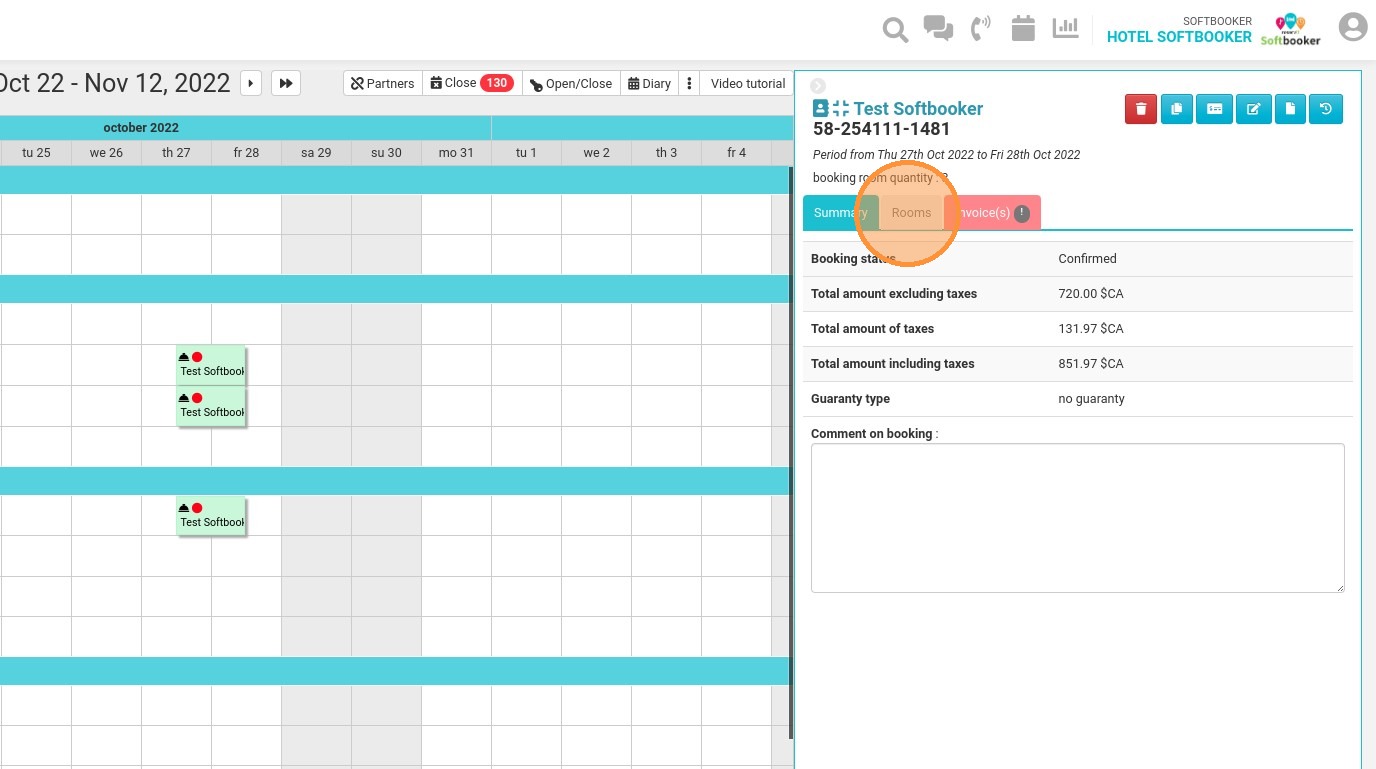
Task: Open the payment money icon button
Action: pyautogui.click(x=1214, y=109)
